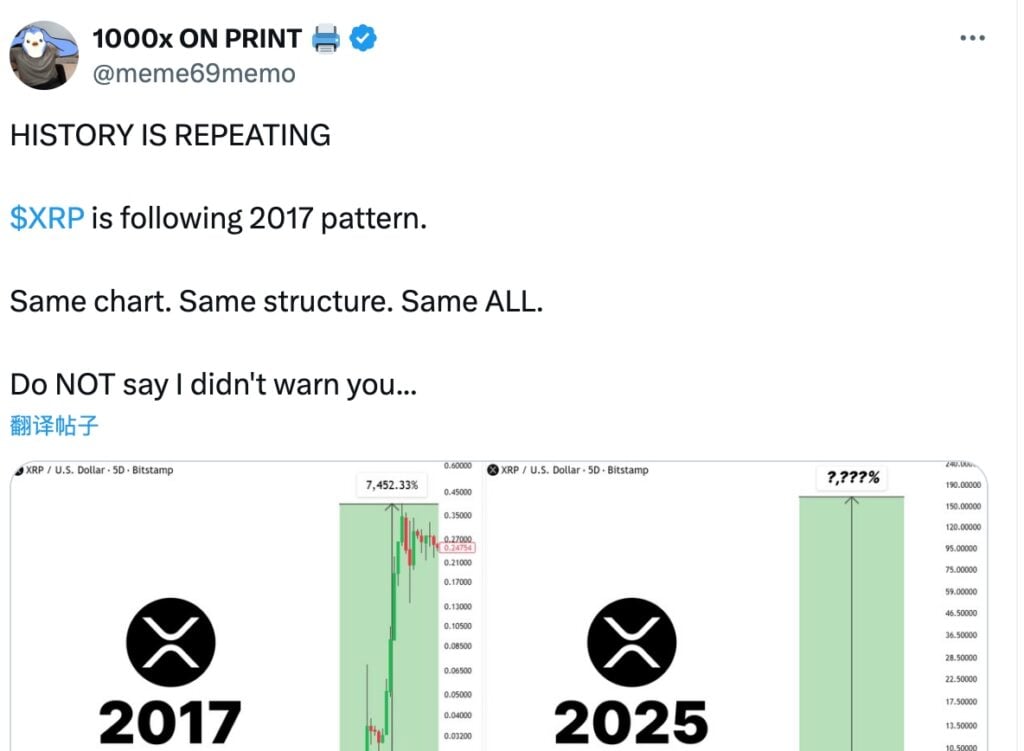The width and height of the screenshot is (1024, 751).
Task: Click the display name 1000x ON PRINT
Action: pos(195,38)
